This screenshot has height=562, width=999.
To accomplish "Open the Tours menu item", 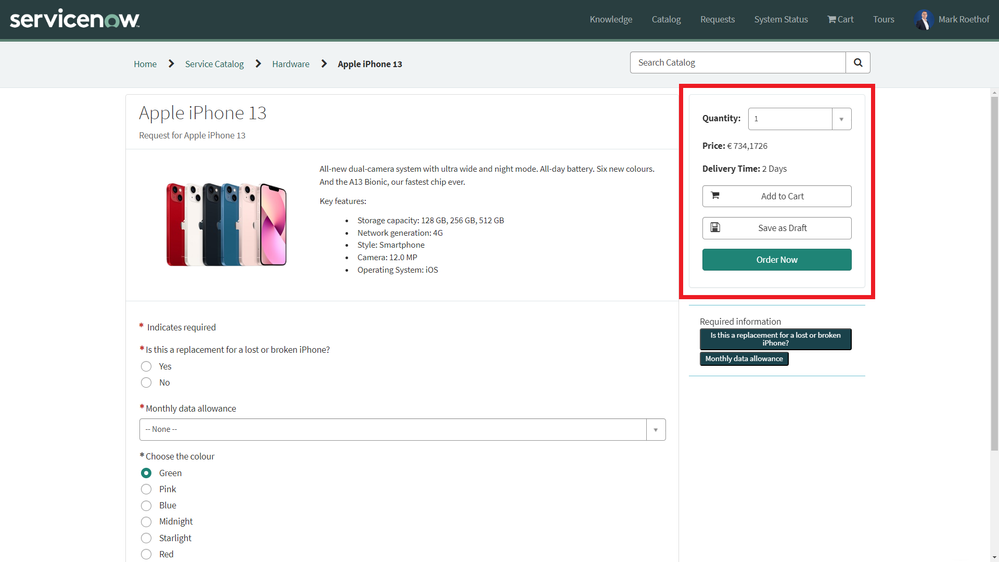I will click(883, 19).
